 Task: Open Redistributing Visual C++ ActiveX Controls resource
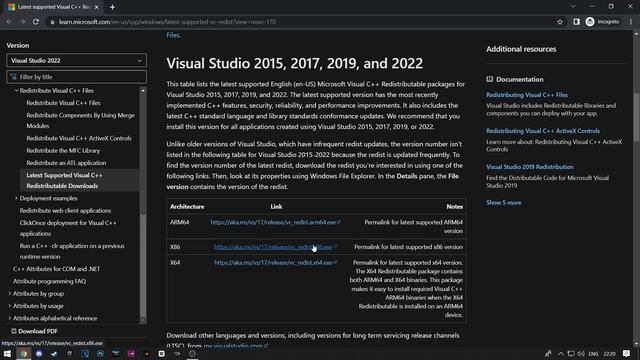(543, 131)
